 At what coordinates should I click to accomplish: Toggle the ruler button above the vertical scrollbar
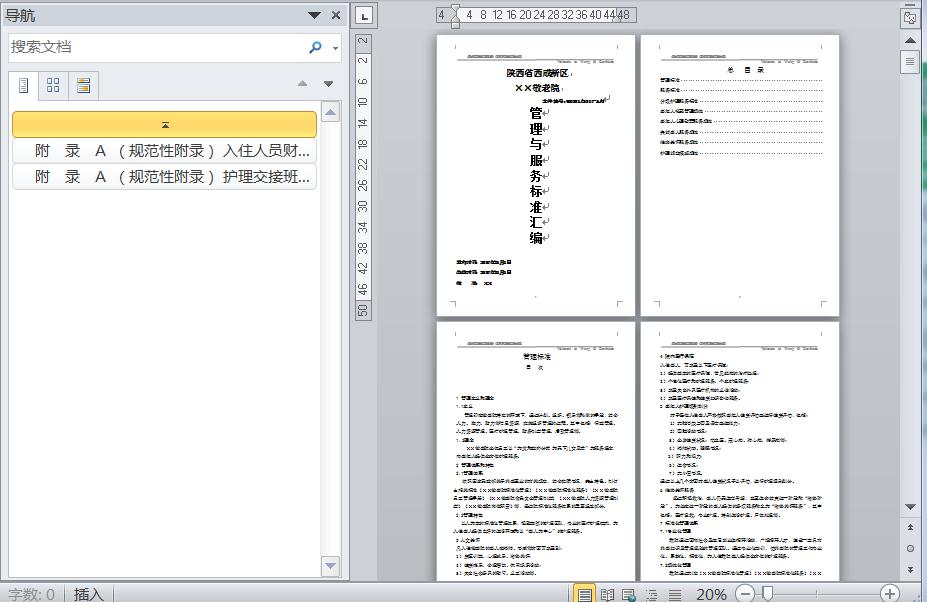(909, 17)
